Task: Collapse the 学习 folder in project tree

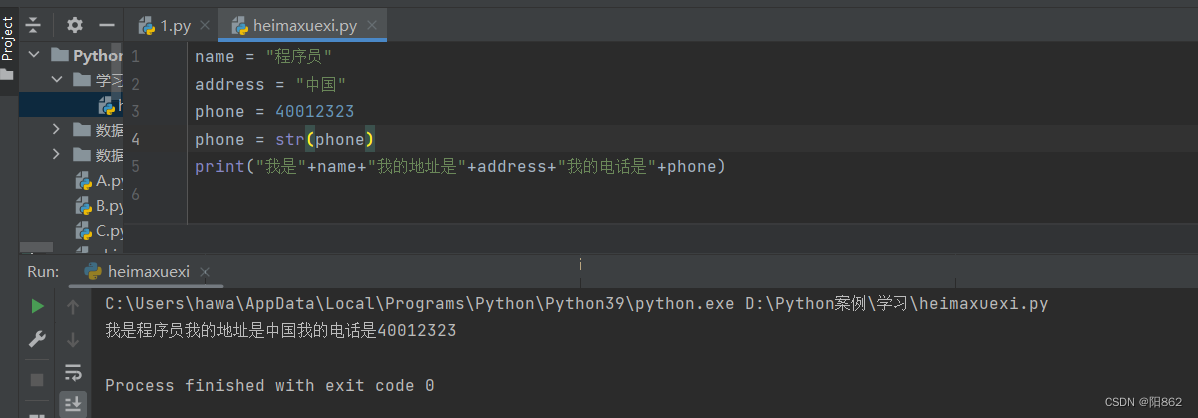Action: pos(57,80)
